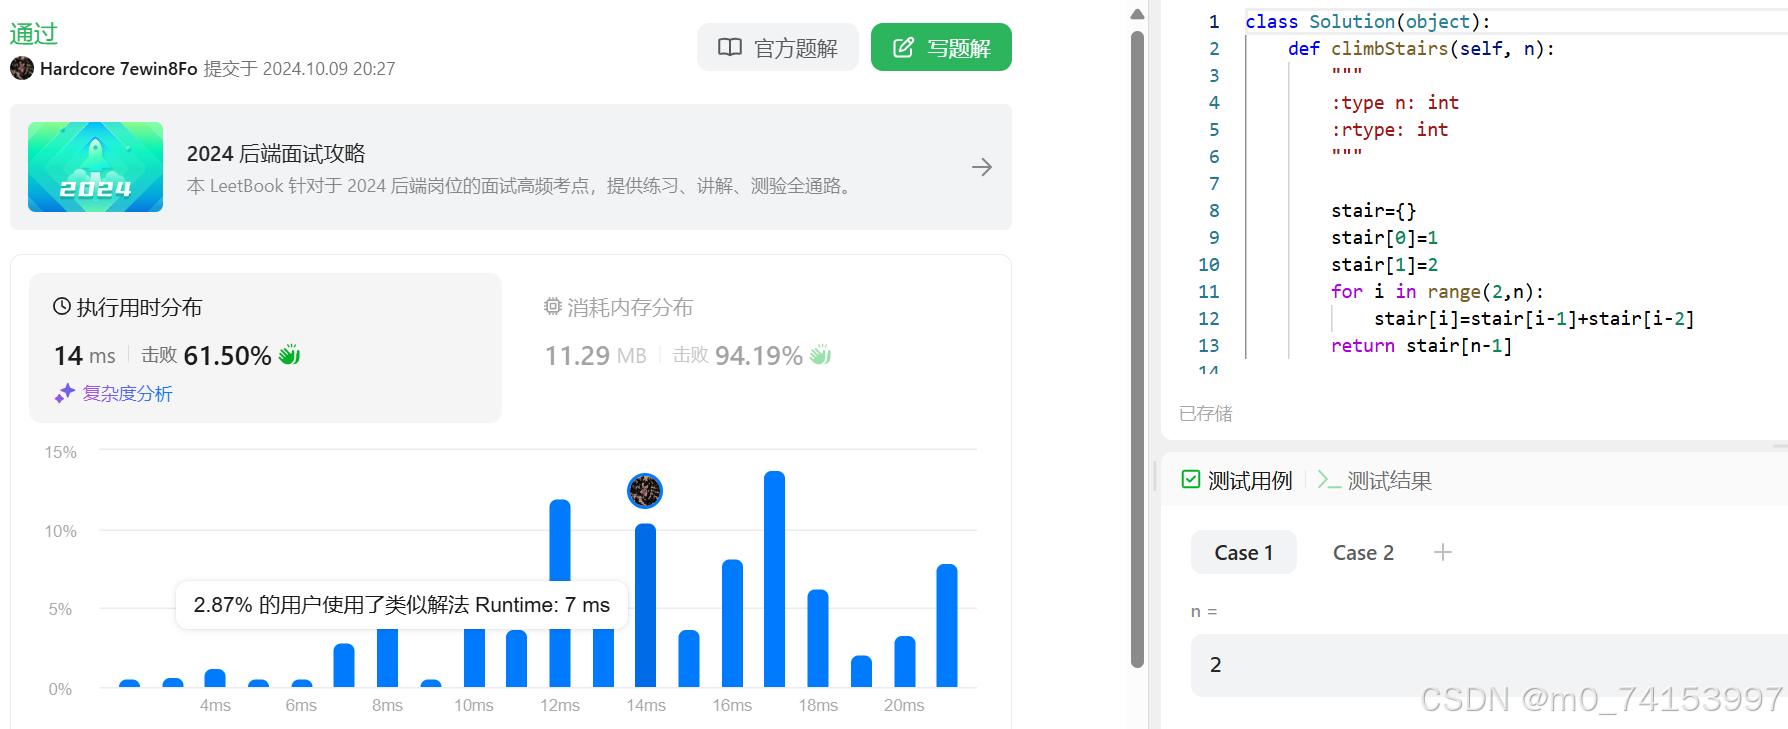The height and width of the screenshot is (729, 1788).
Task: Click the highlighted 14ms bar in chart
Action: [x=646, y=605]
